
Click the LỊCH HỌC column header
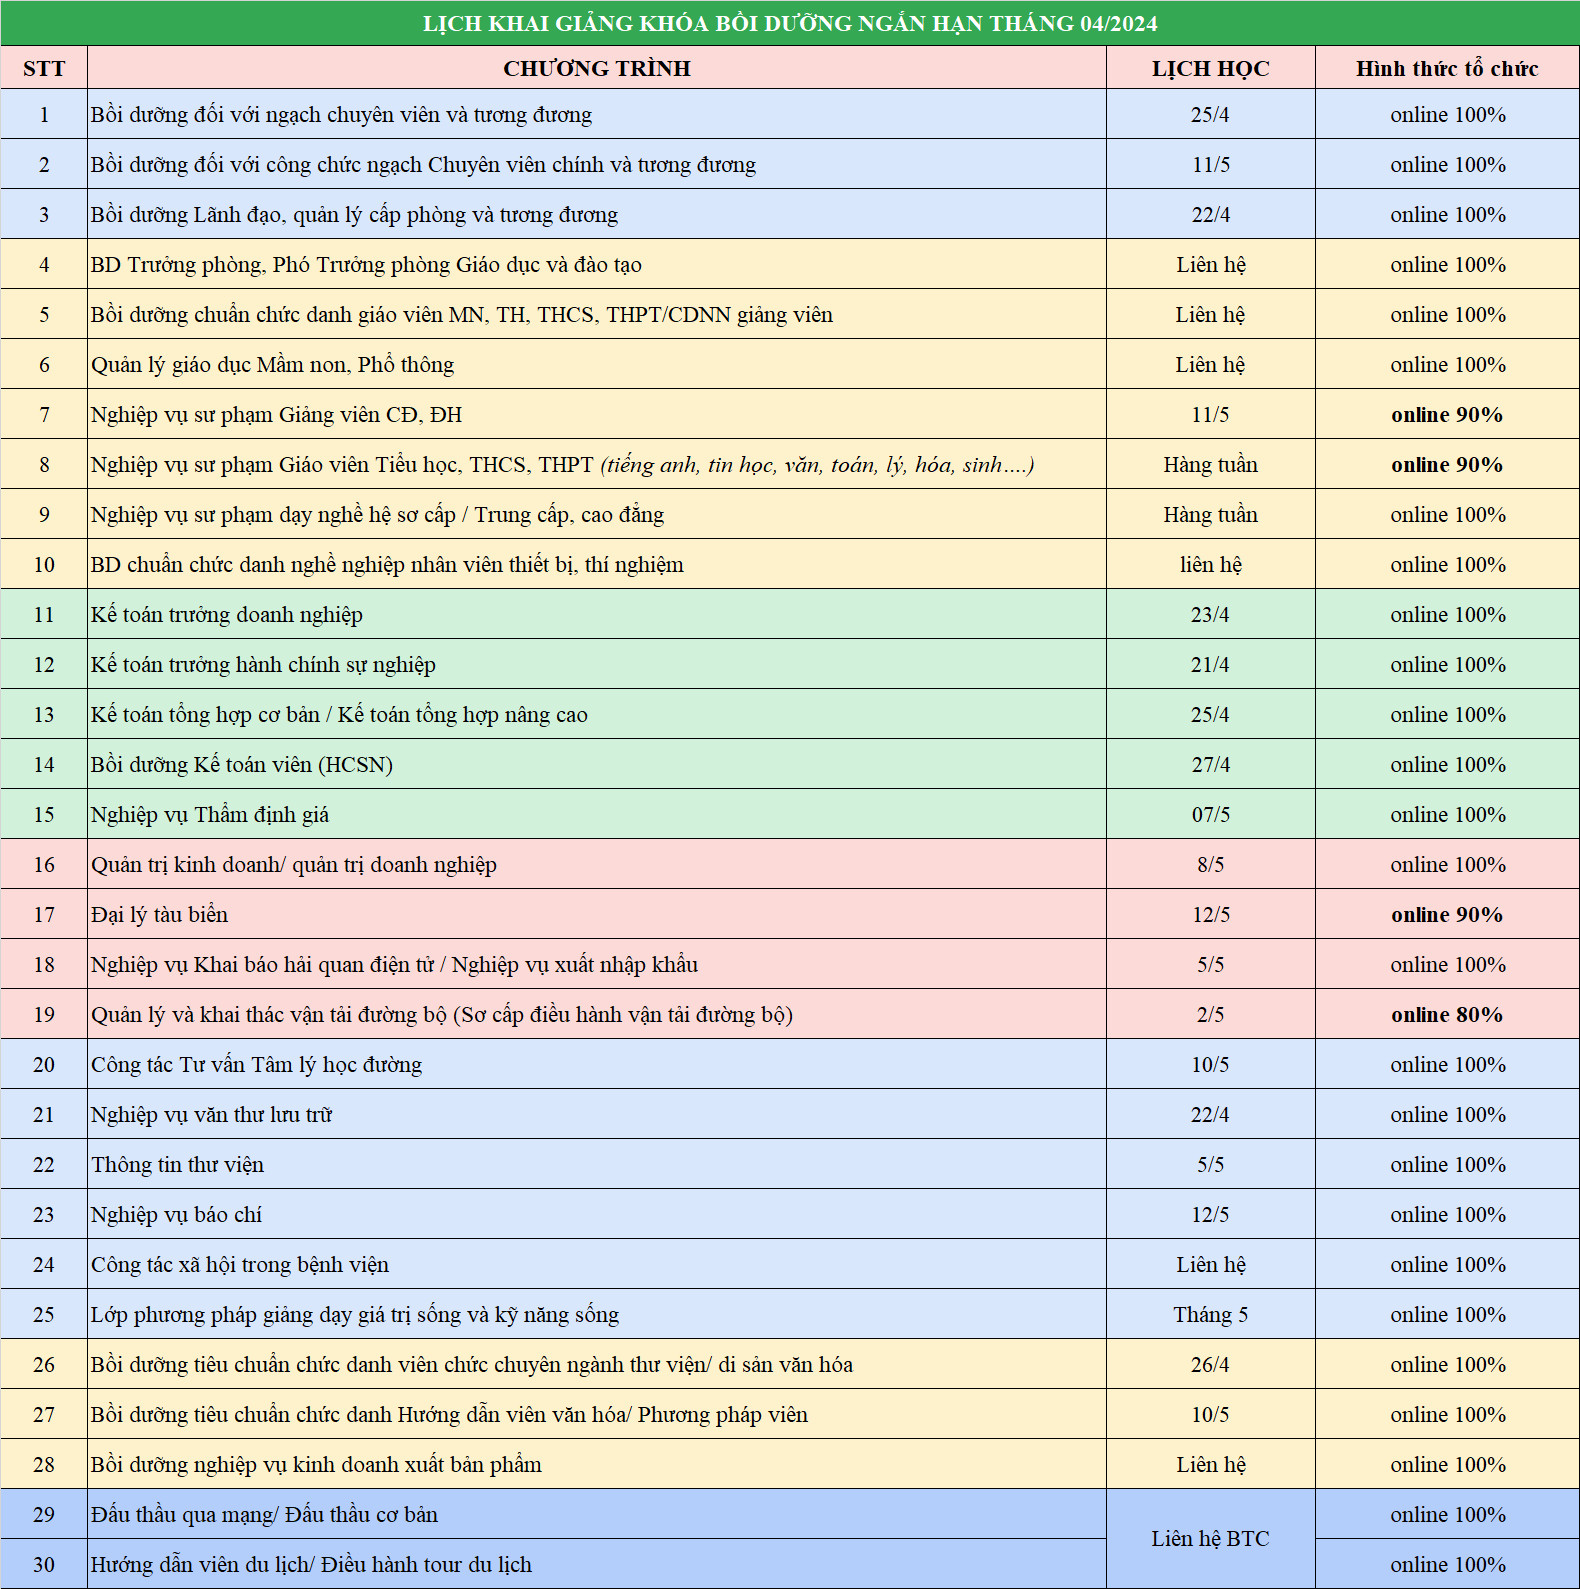[x=1210, y=68]
